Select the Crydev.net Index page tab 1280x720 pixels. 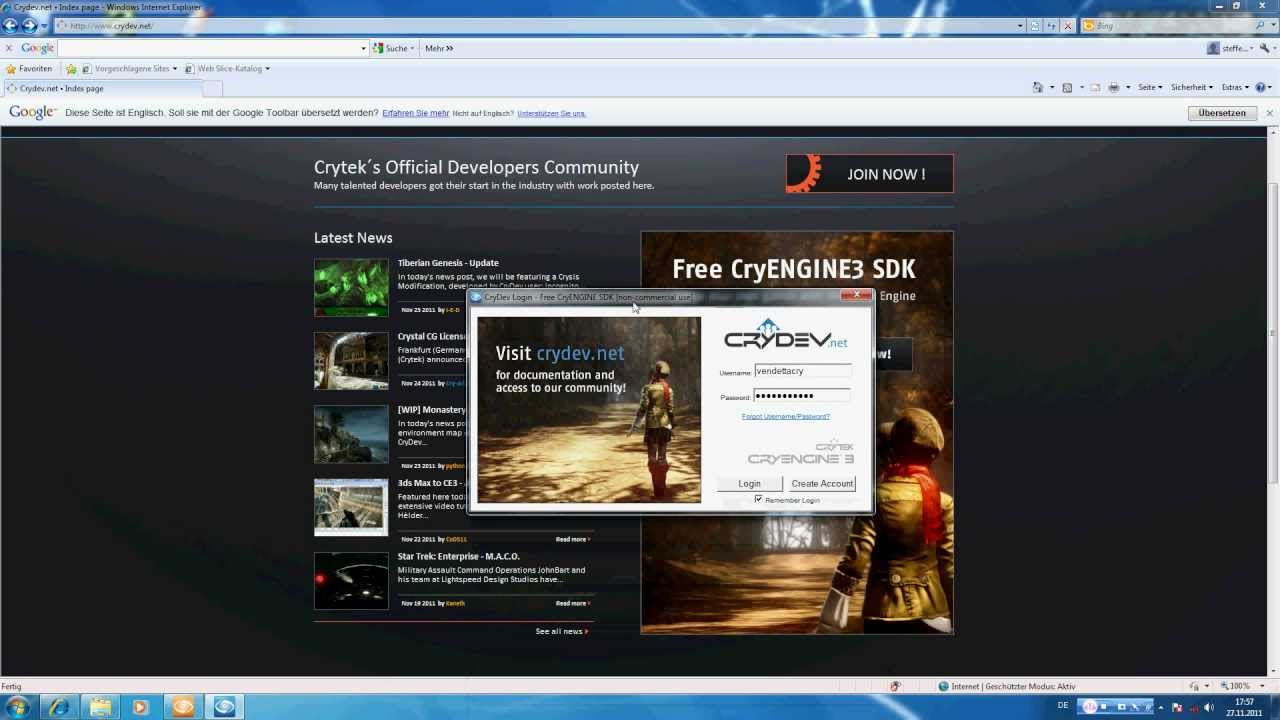coord(101,88)
